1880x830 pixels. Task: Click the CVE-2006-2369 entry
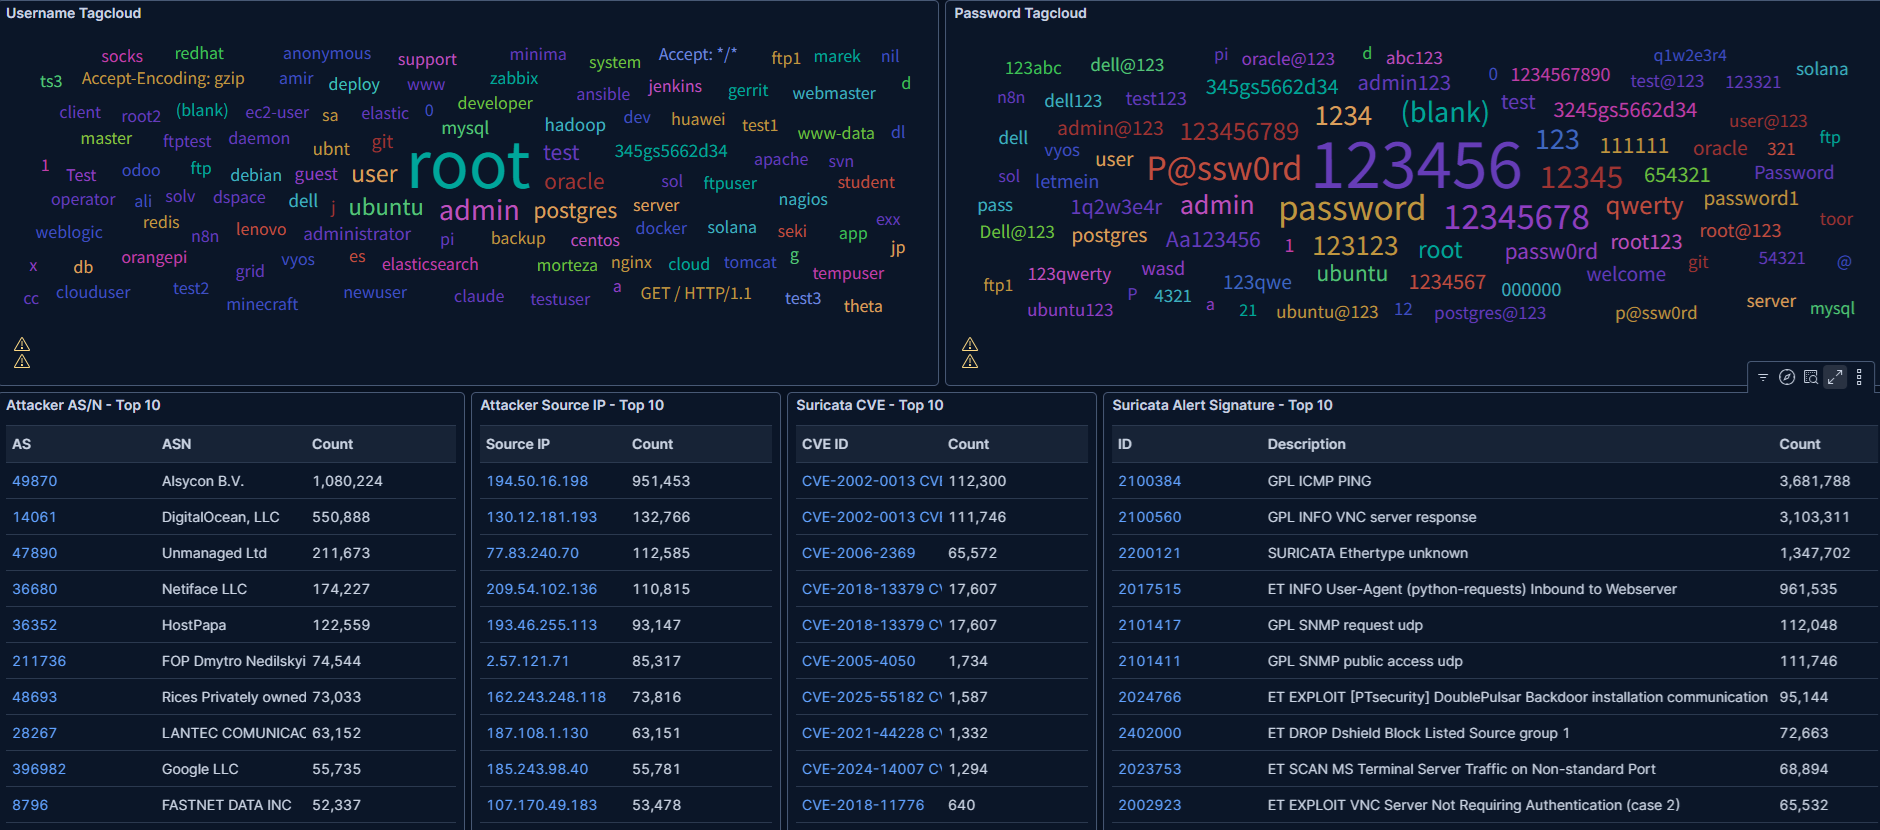858,553
